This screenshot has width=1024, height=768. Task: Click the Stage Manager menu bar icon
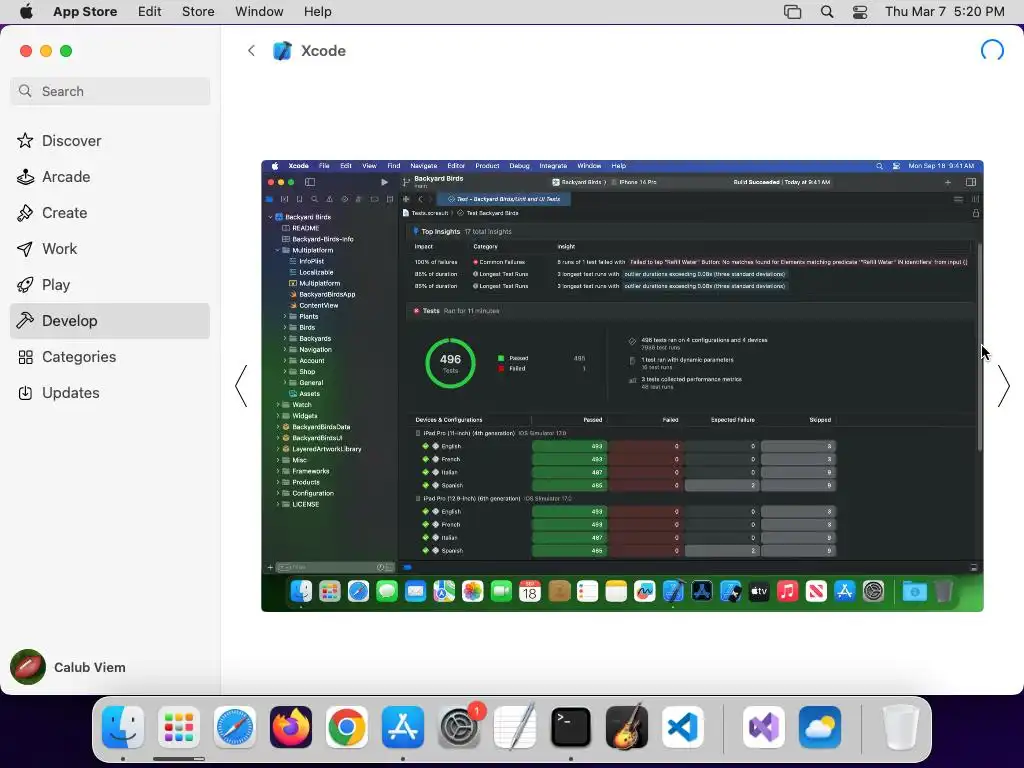pyautogui.click(x=792, y=12)
